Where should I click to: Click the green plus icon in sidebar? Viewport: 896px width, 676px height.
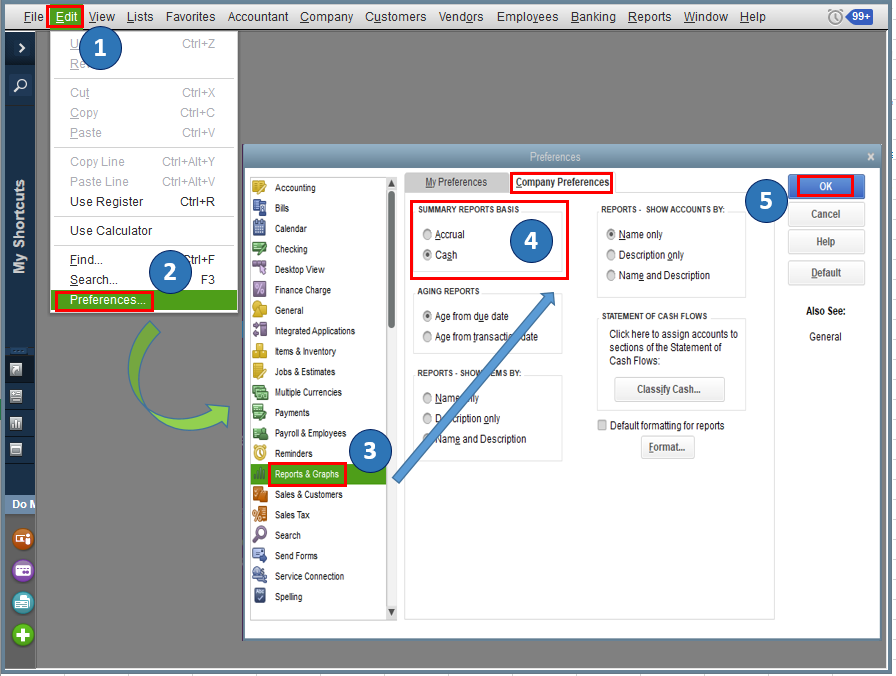click(x=23, y=635)
